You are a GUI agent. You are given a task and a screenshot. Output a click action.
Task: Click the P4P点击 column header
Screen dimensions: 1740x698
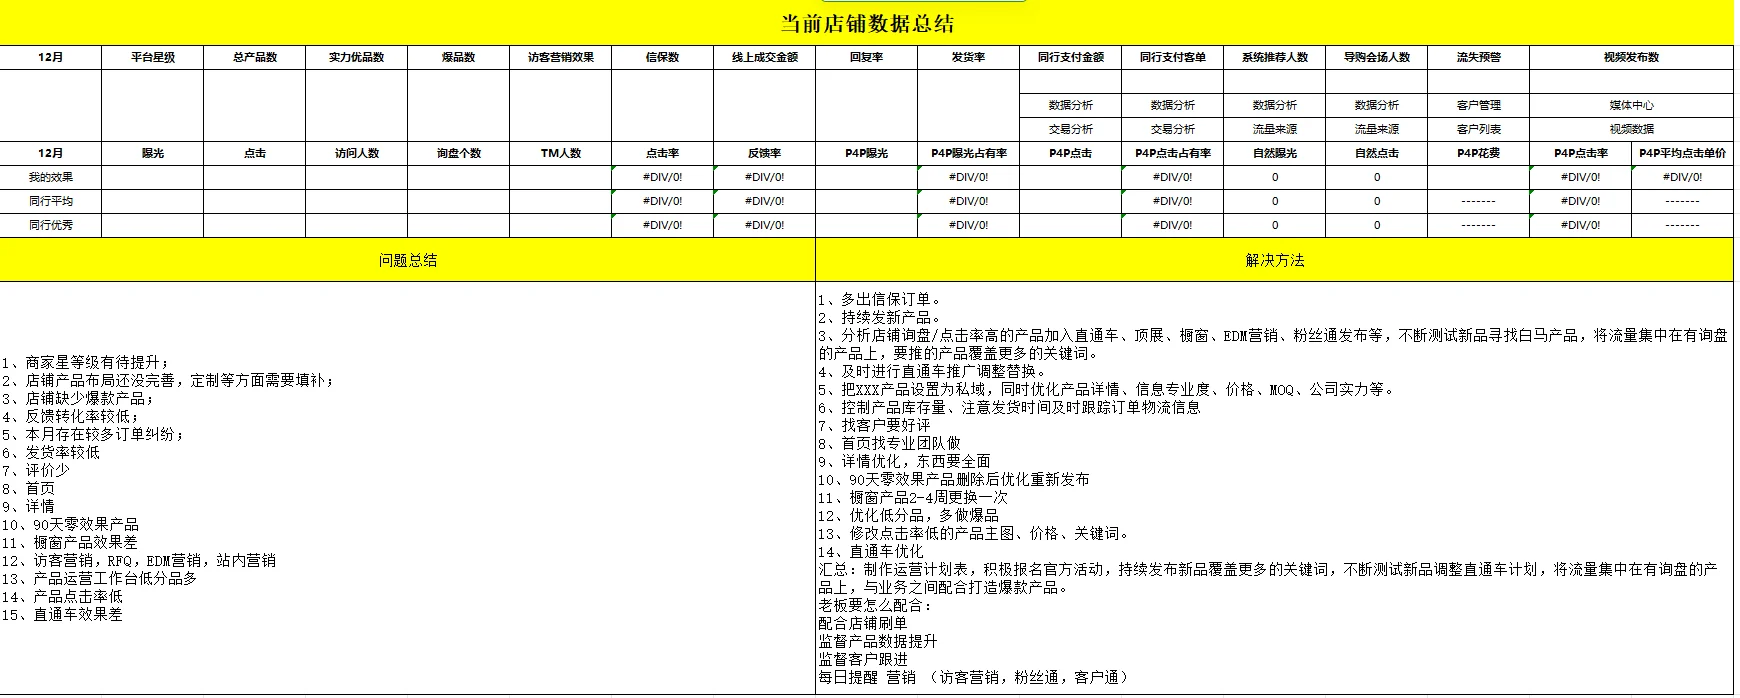click(x=1071, y=153)
